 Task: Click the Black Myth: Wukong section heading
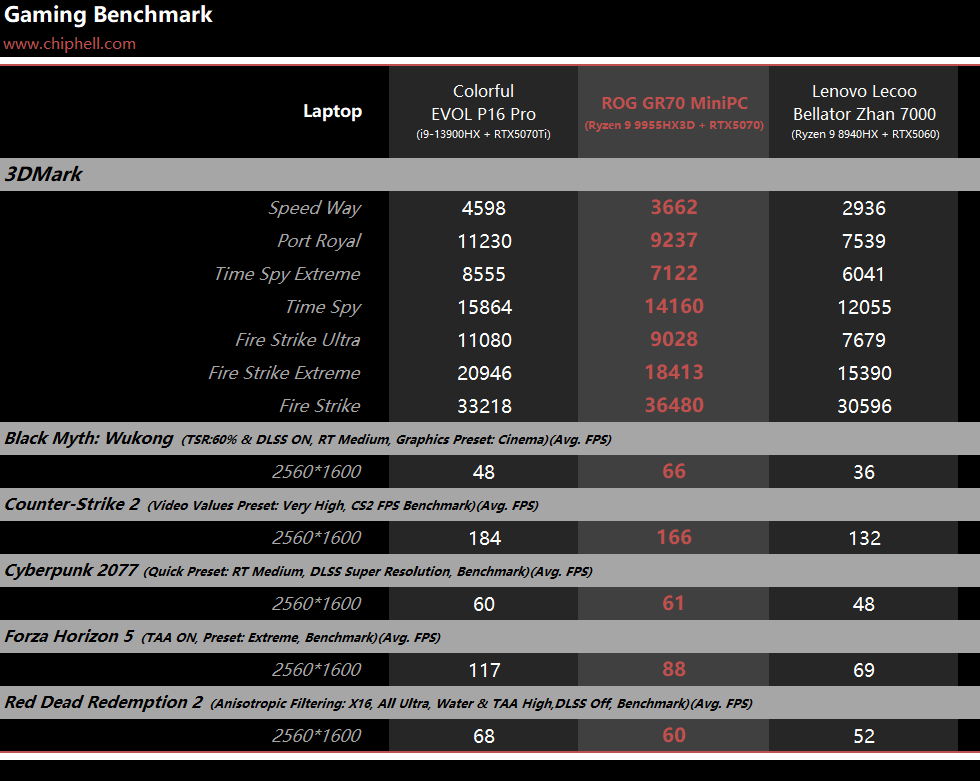[x=89, y=439]
